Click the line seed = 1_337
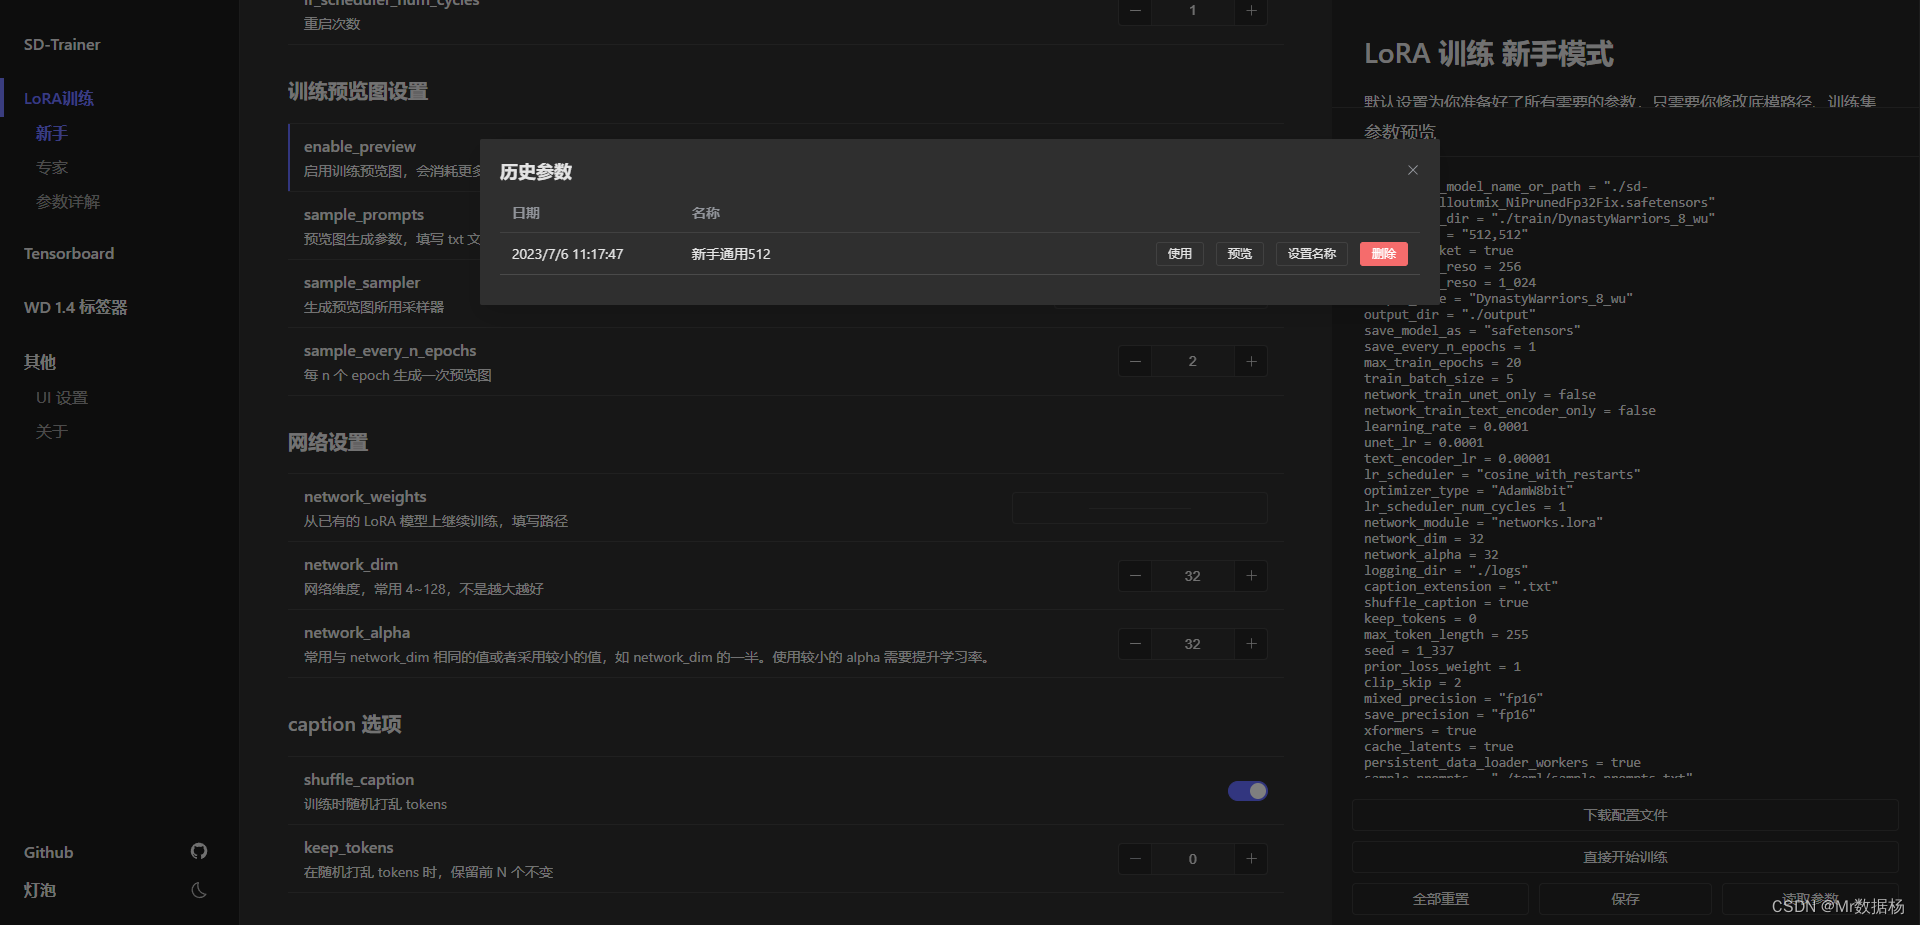This screenshot has width=1920, height=925. click(1409, 651)
